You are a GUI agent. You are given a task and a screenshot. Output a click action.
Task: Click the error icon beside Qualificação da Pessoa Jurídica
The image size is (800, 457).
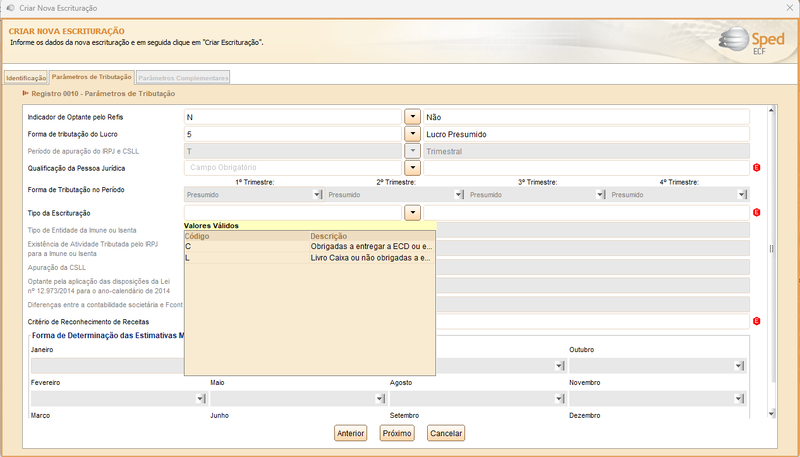pyautogui.click(x=757, y=167)
